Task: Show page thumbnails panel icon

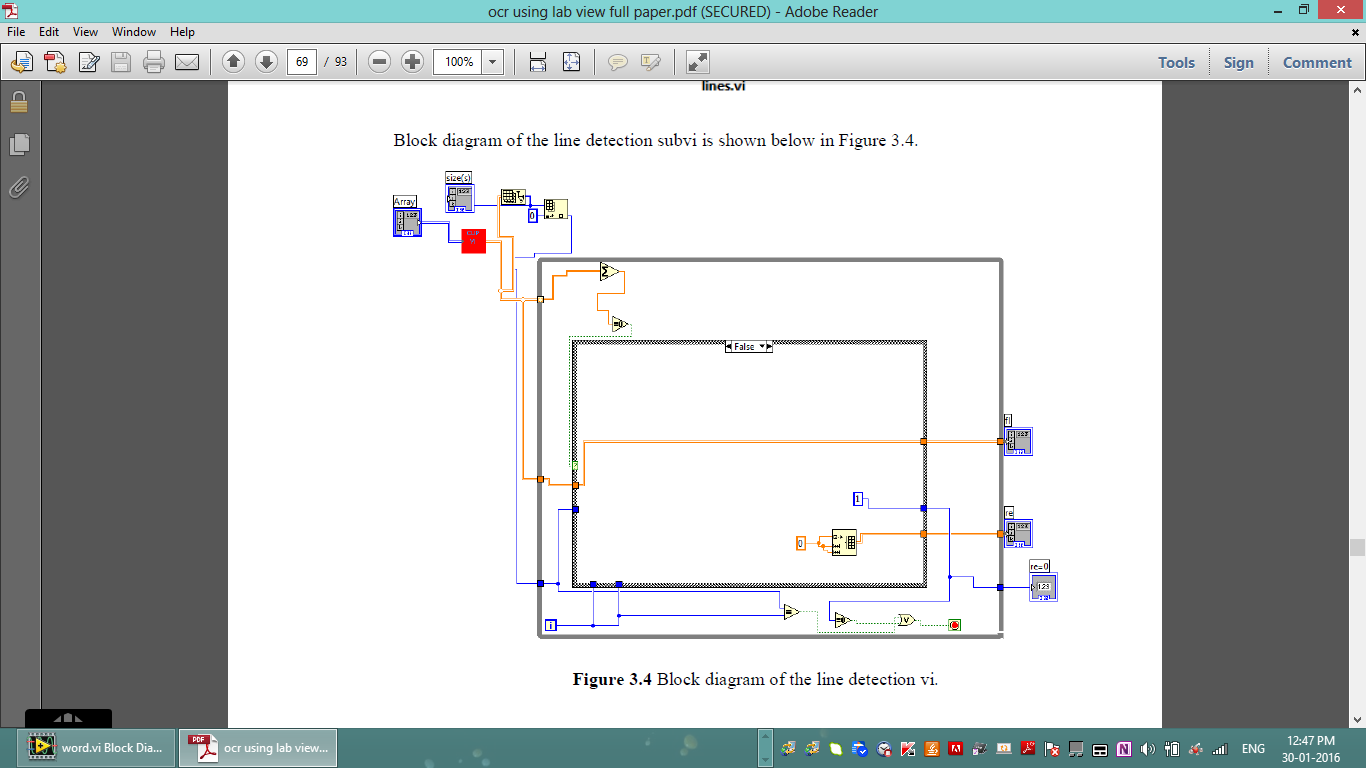Action: (x=19, y=144)
